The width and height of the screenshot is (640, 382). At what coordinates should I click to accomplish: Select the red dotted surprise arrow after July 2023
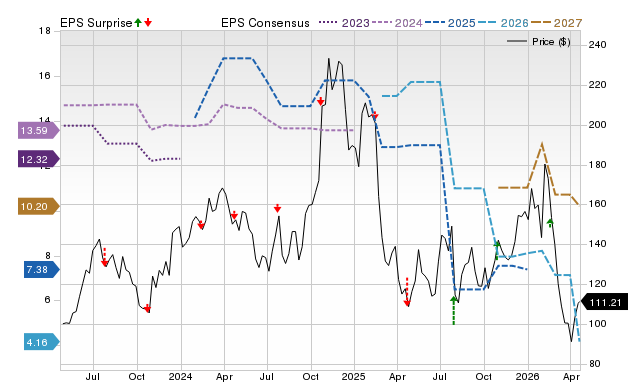pyautogui.click(x=104, y=257)
